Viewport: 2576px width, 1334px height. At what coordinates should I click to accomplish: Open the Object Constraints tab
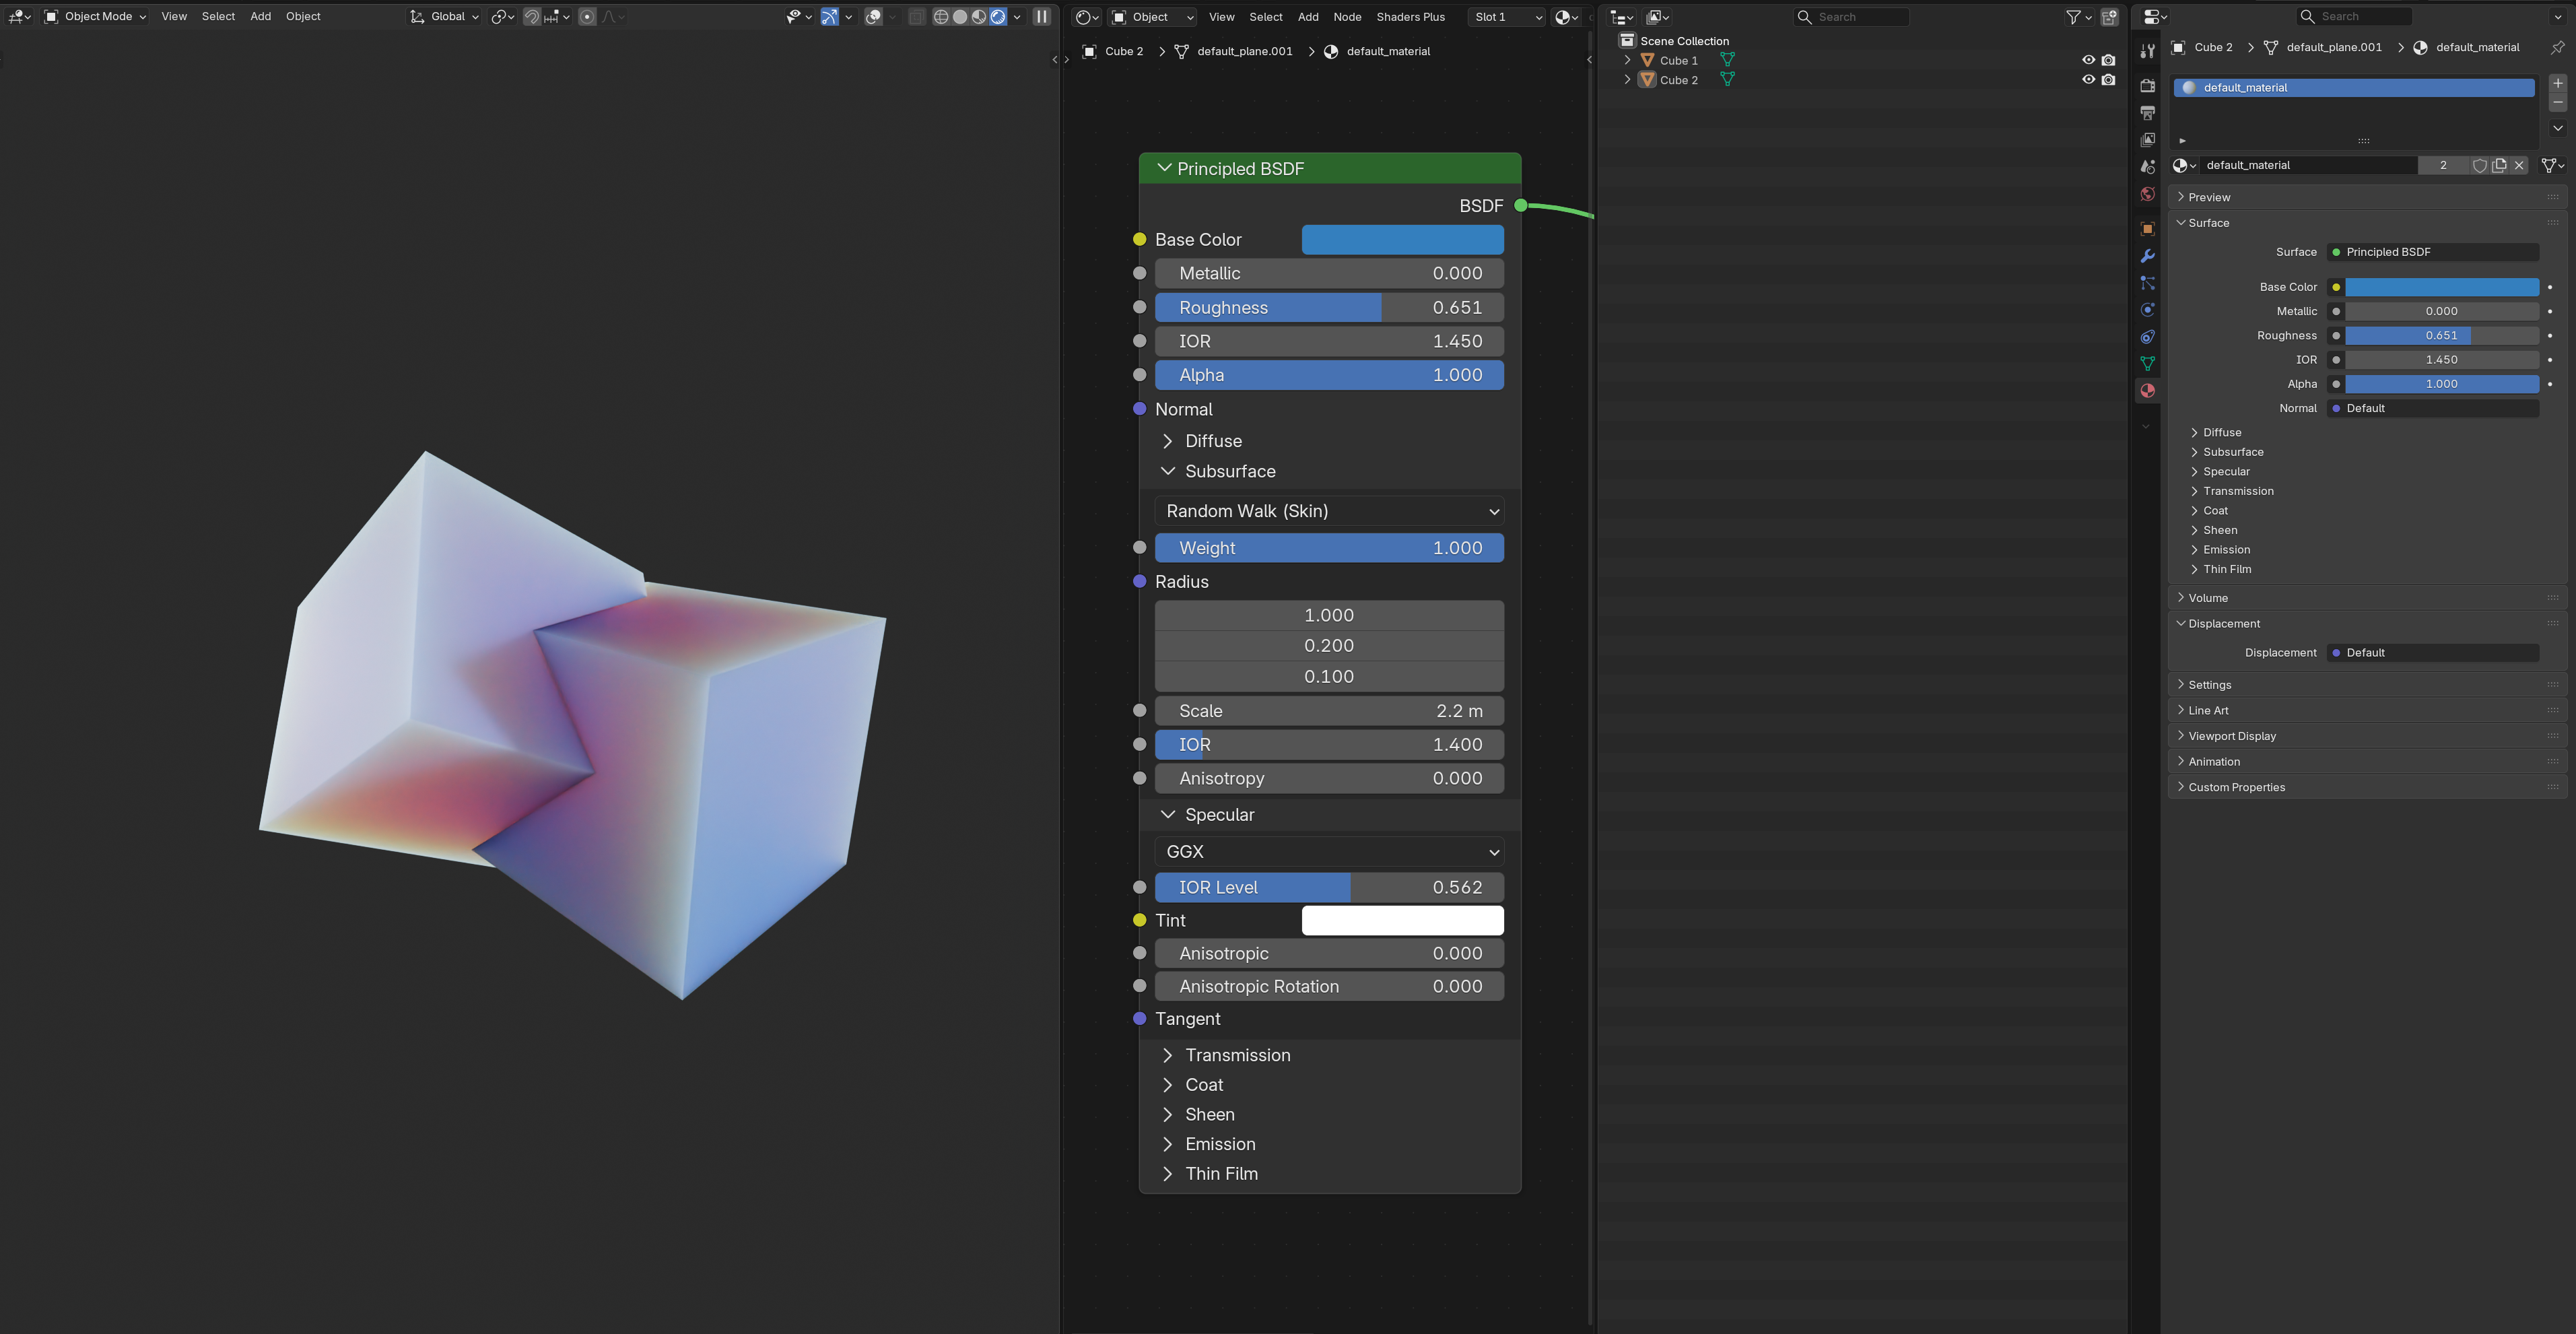click(2147, 337)
